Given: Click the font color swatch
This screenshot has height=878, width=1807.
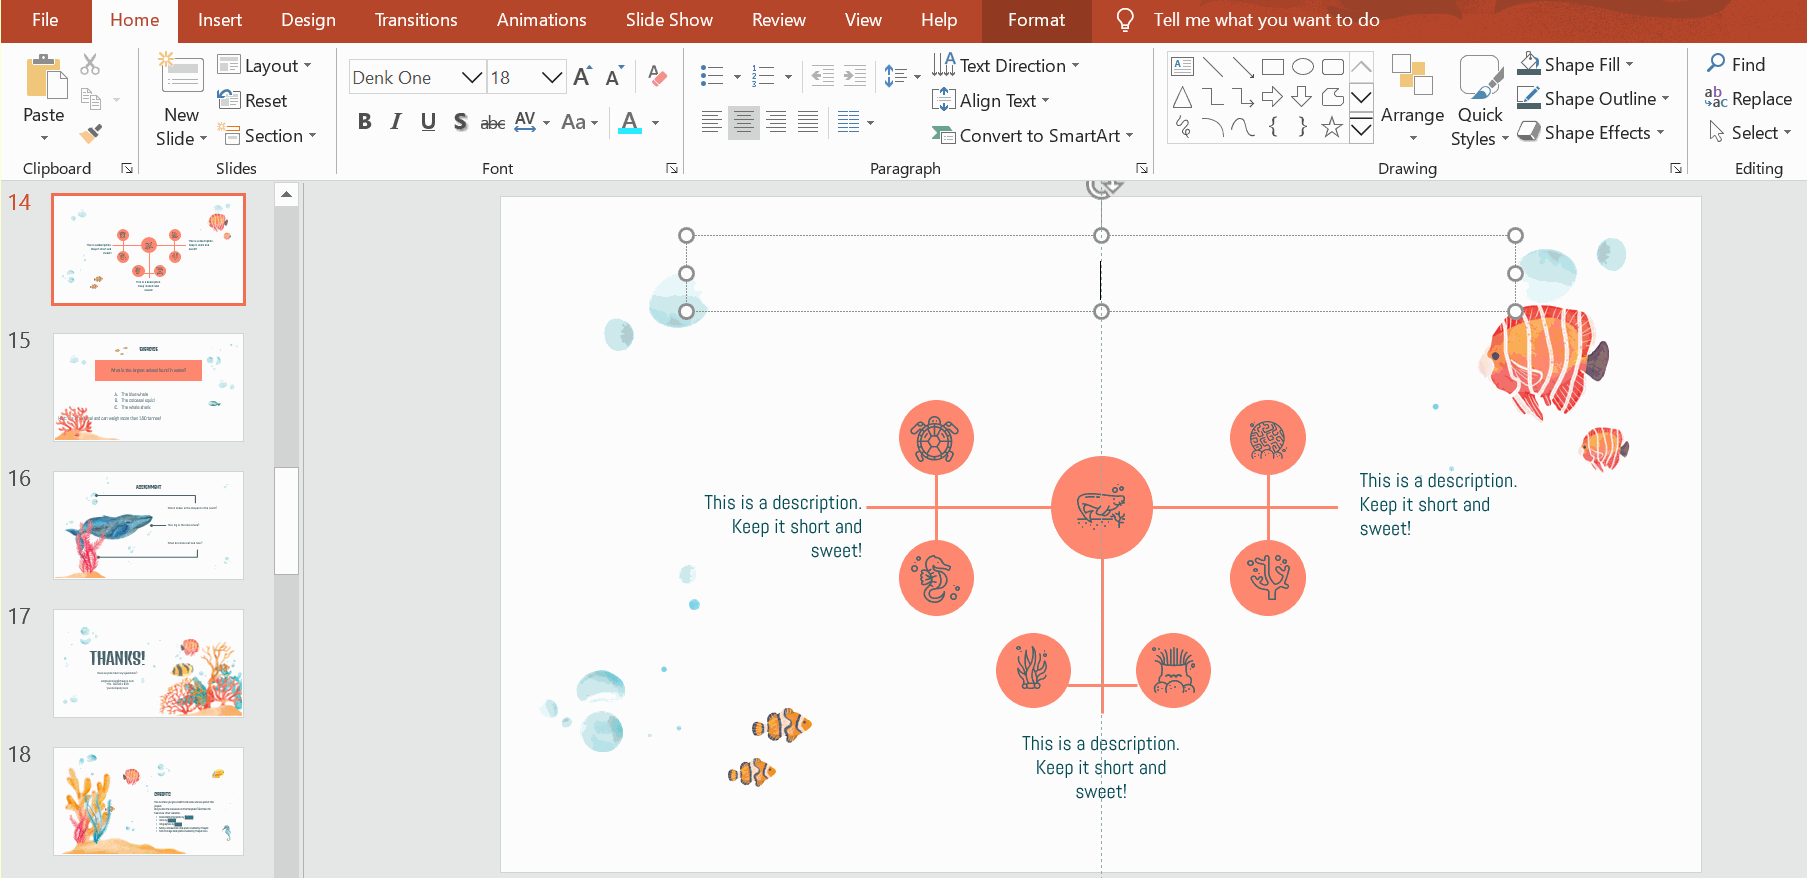Looking at the screenshot, I should point(630,122).
